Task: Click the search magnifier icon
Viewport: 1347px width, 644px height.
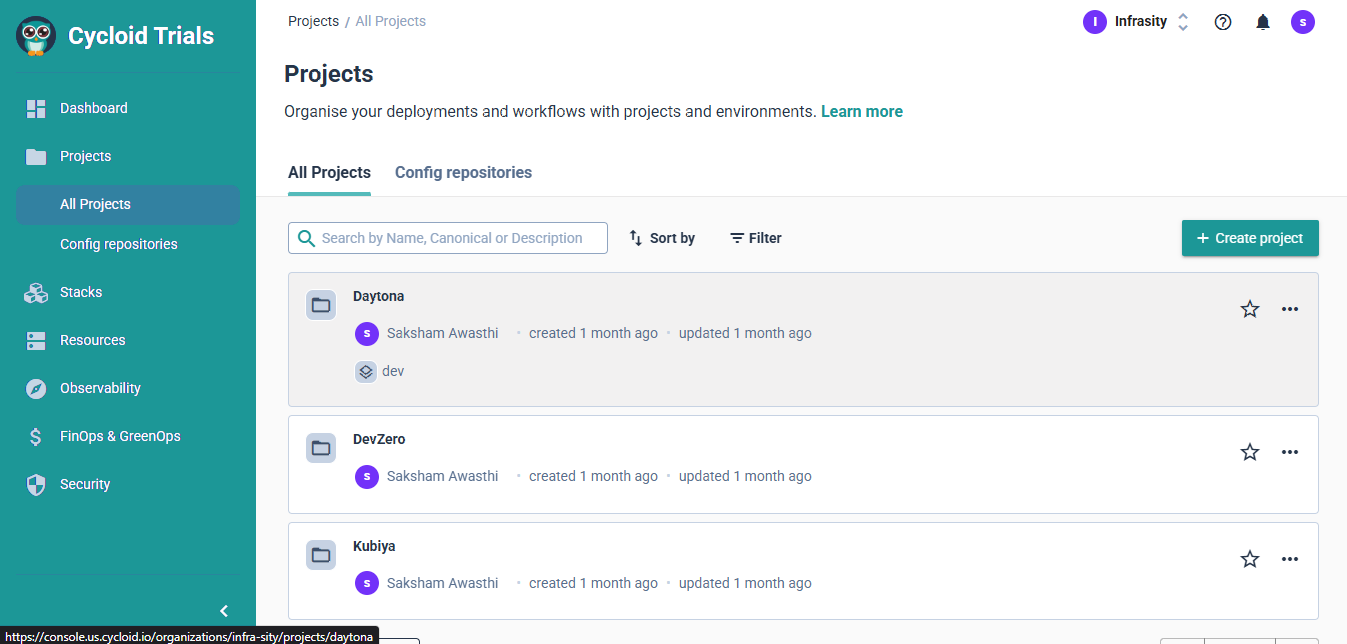Action: click(306, 238)
